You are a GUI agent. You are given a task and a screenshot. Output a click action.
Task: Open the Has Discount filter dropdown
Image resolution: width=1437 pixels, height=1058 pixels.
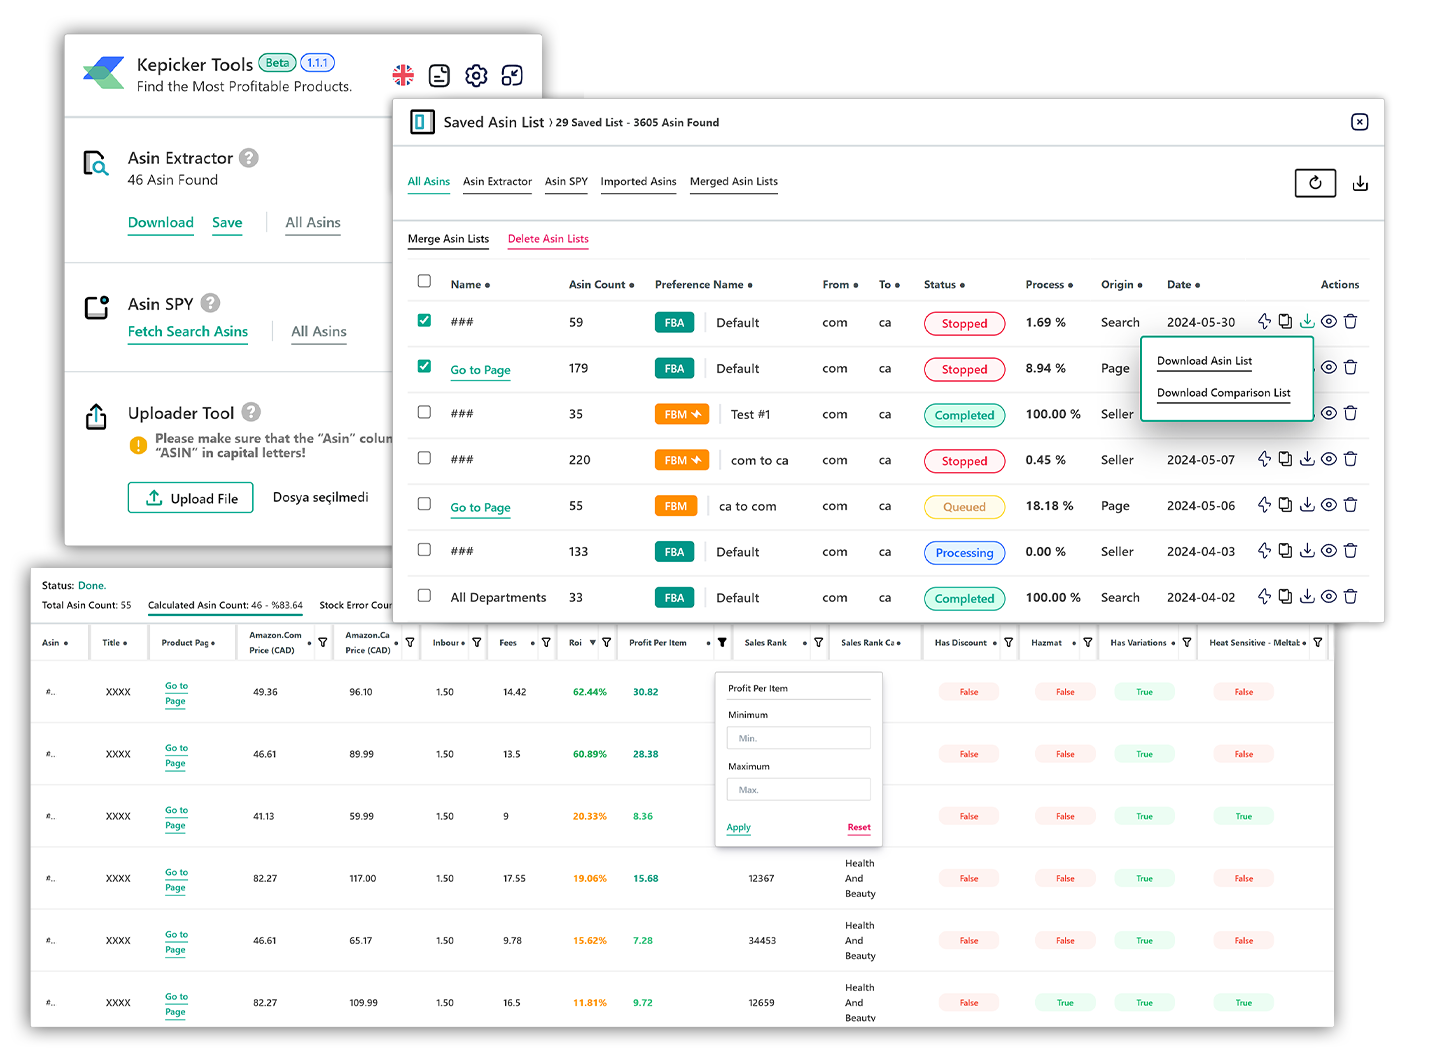(1007, 642)
